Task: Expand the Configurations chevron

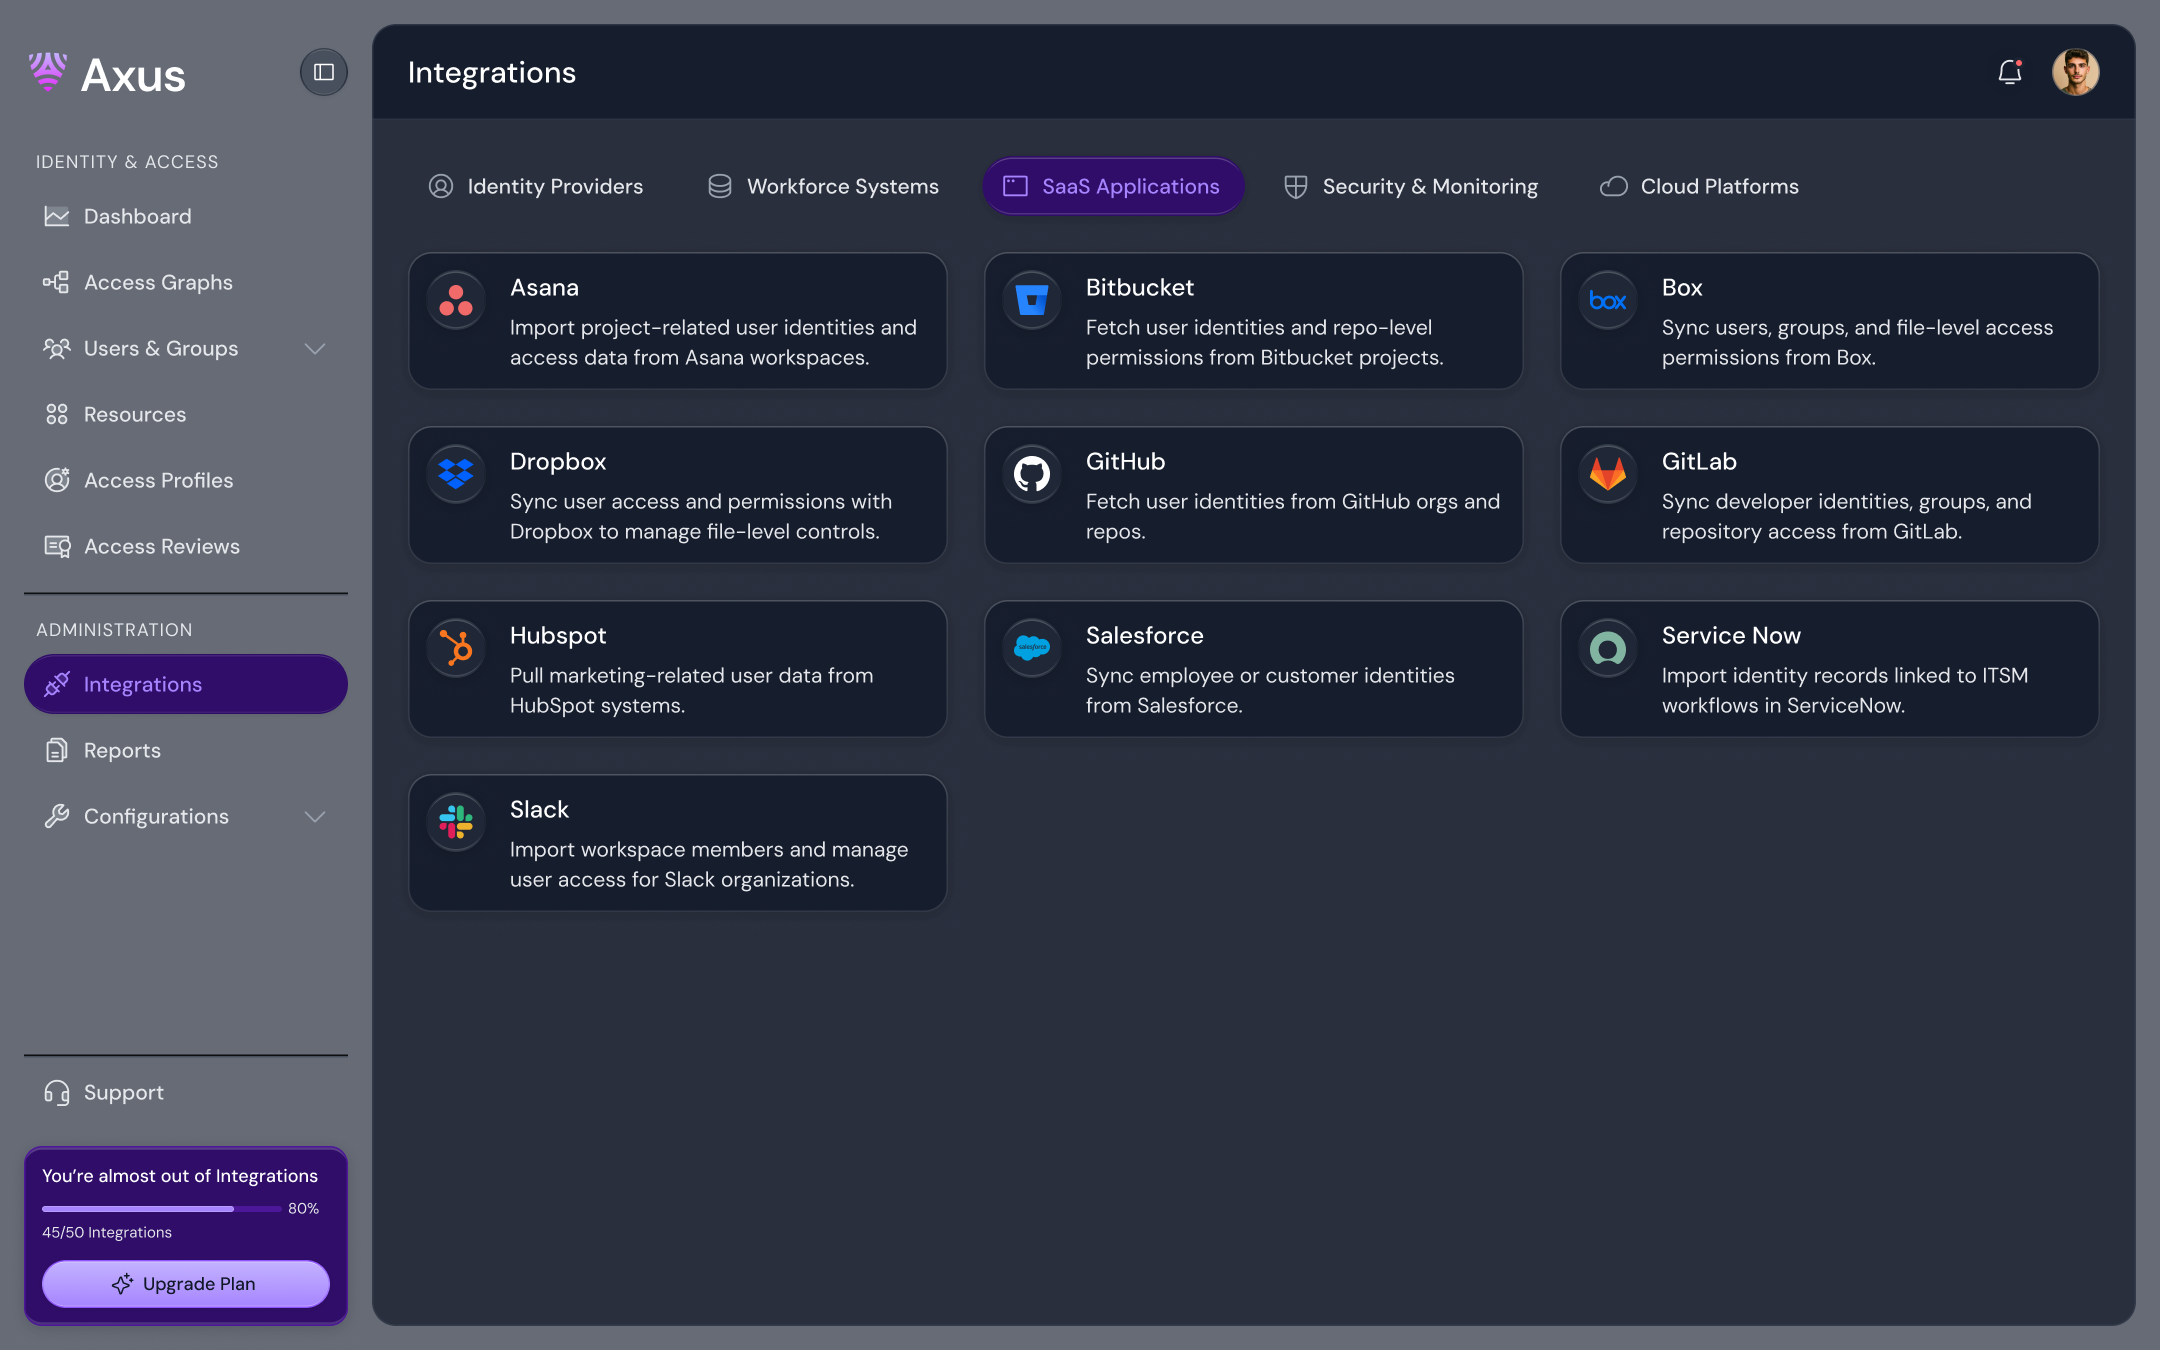Action: pyautogui.click(x=315, y=817)
